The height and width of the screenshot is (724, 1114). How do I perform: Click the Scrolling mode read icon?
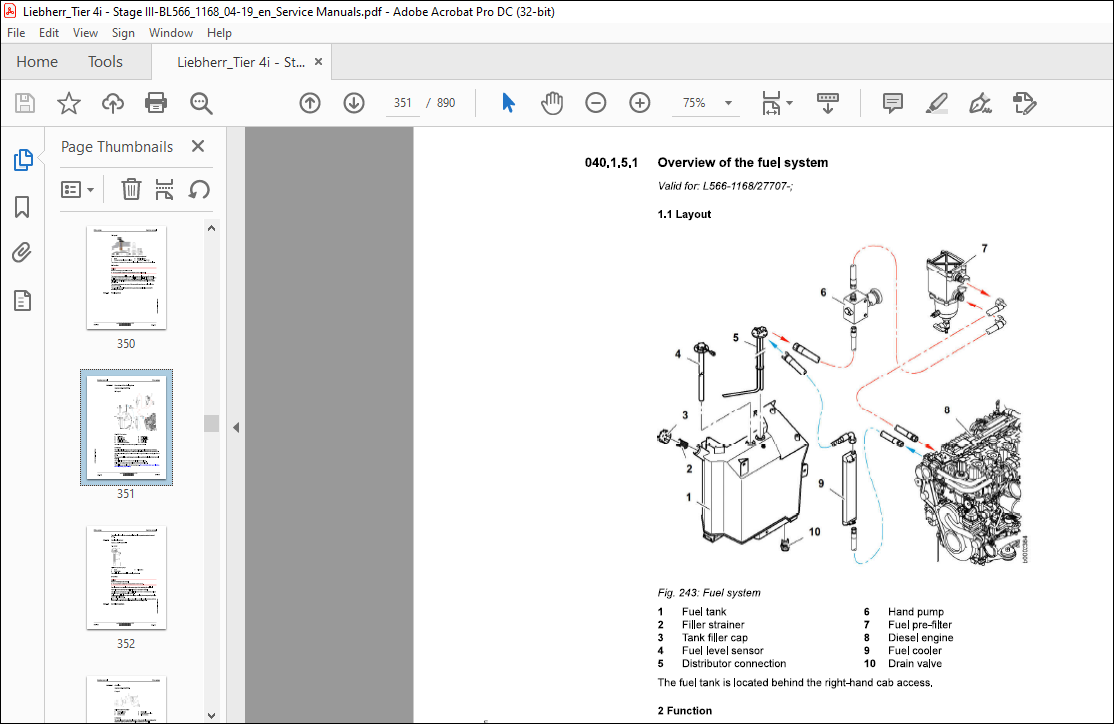(x=828, y=103)
